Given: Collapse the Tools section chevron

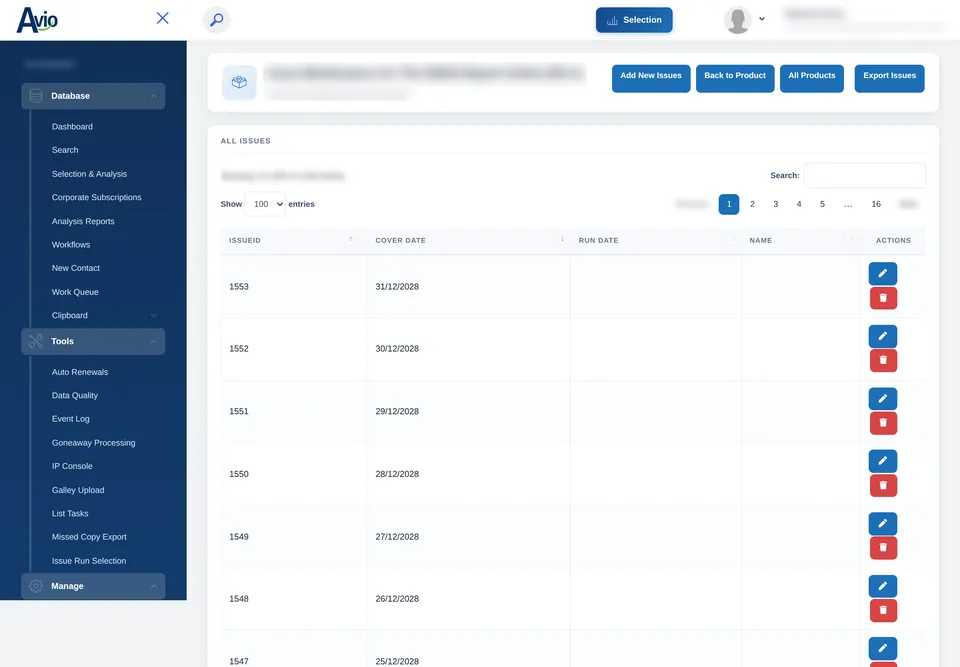Looking at the screenshot, I should (154, 342).
